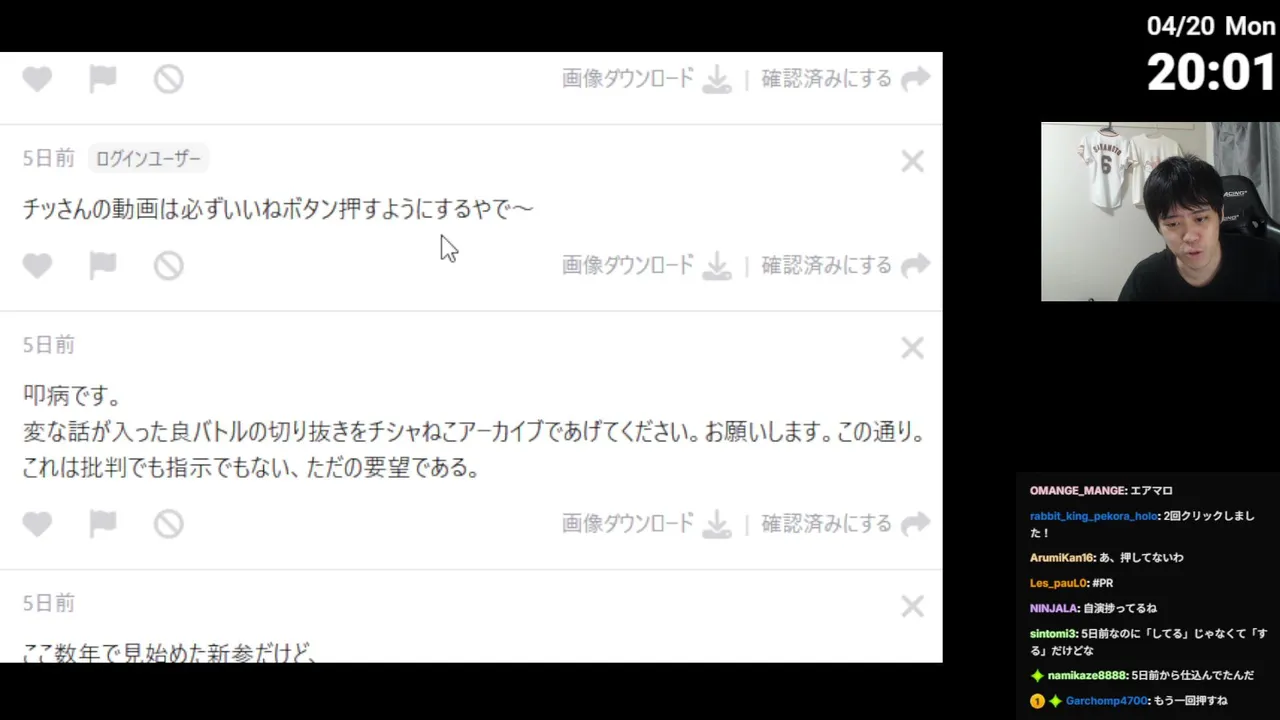
Task: Flag the チッさんの動画 message
Action: 103,265
